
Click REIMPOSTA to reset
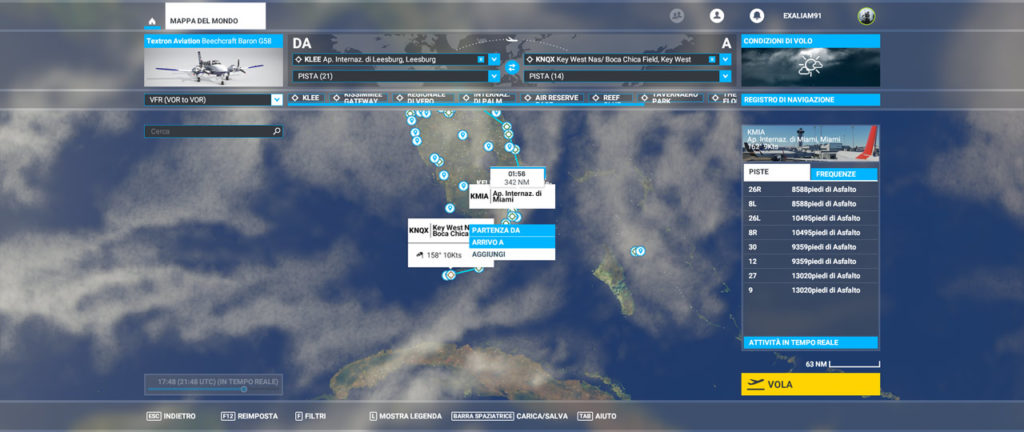[249, 416]
